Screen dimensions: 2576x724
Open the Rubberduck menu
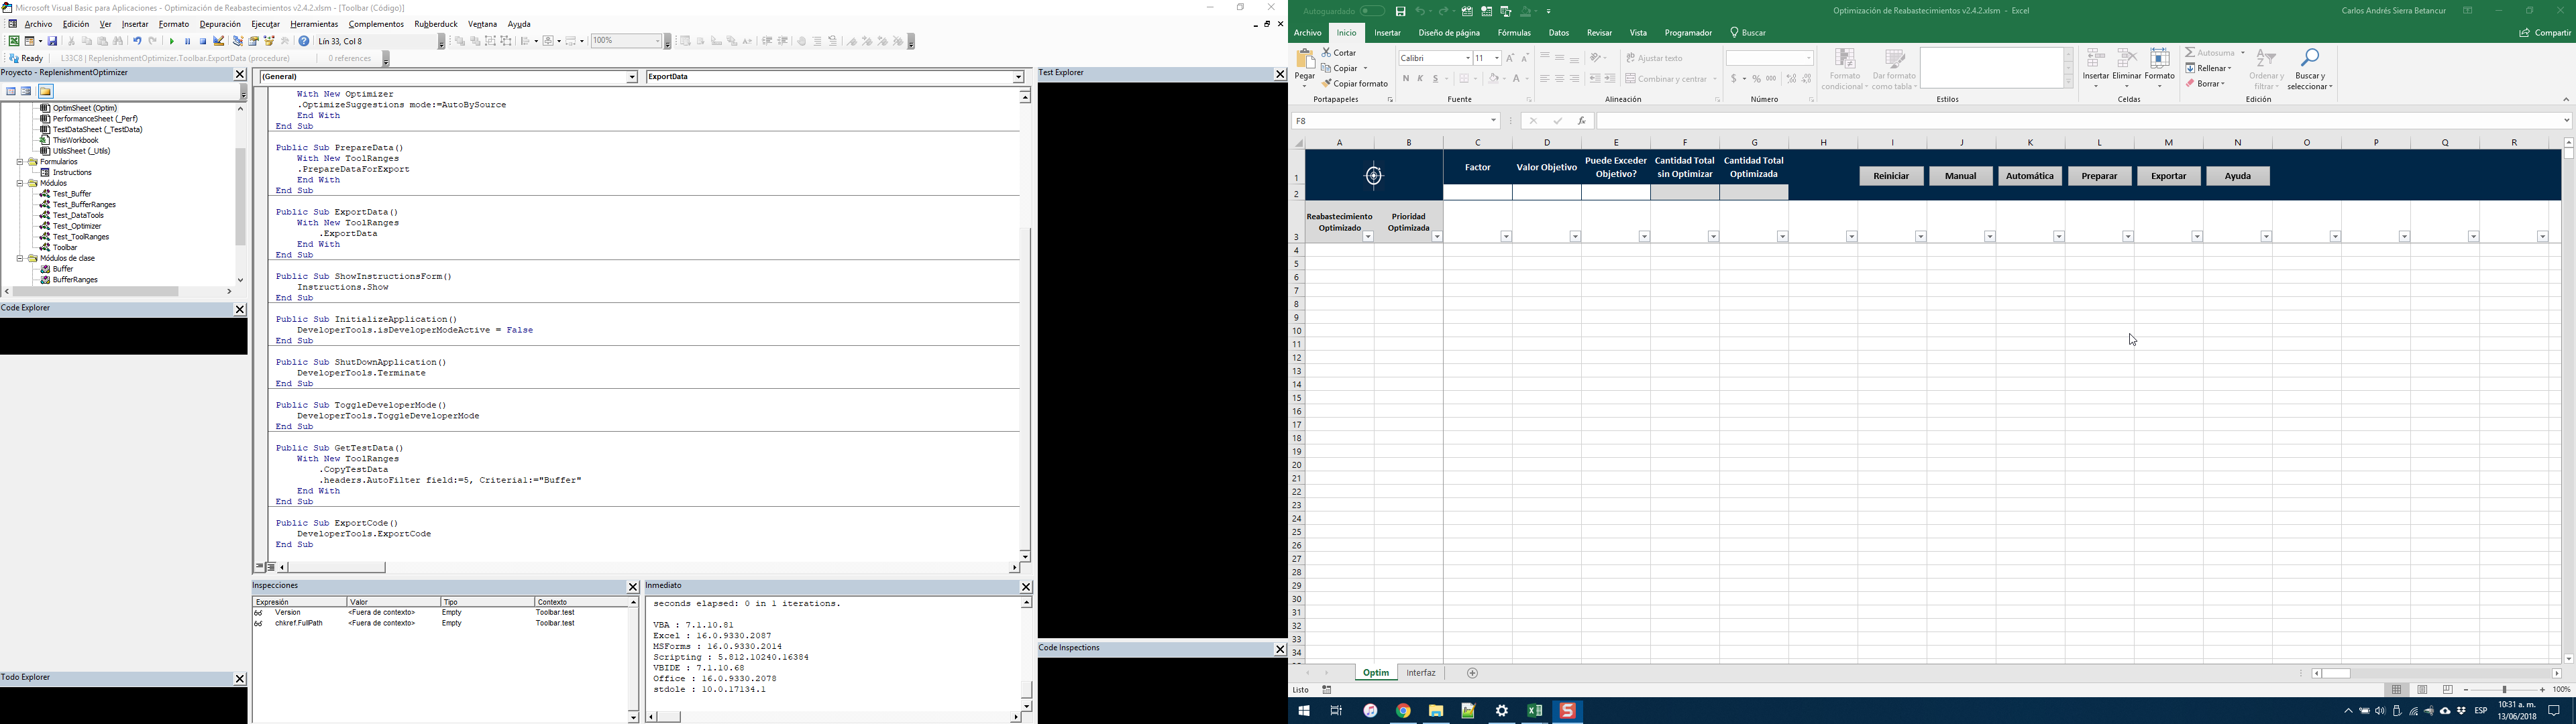435,24
